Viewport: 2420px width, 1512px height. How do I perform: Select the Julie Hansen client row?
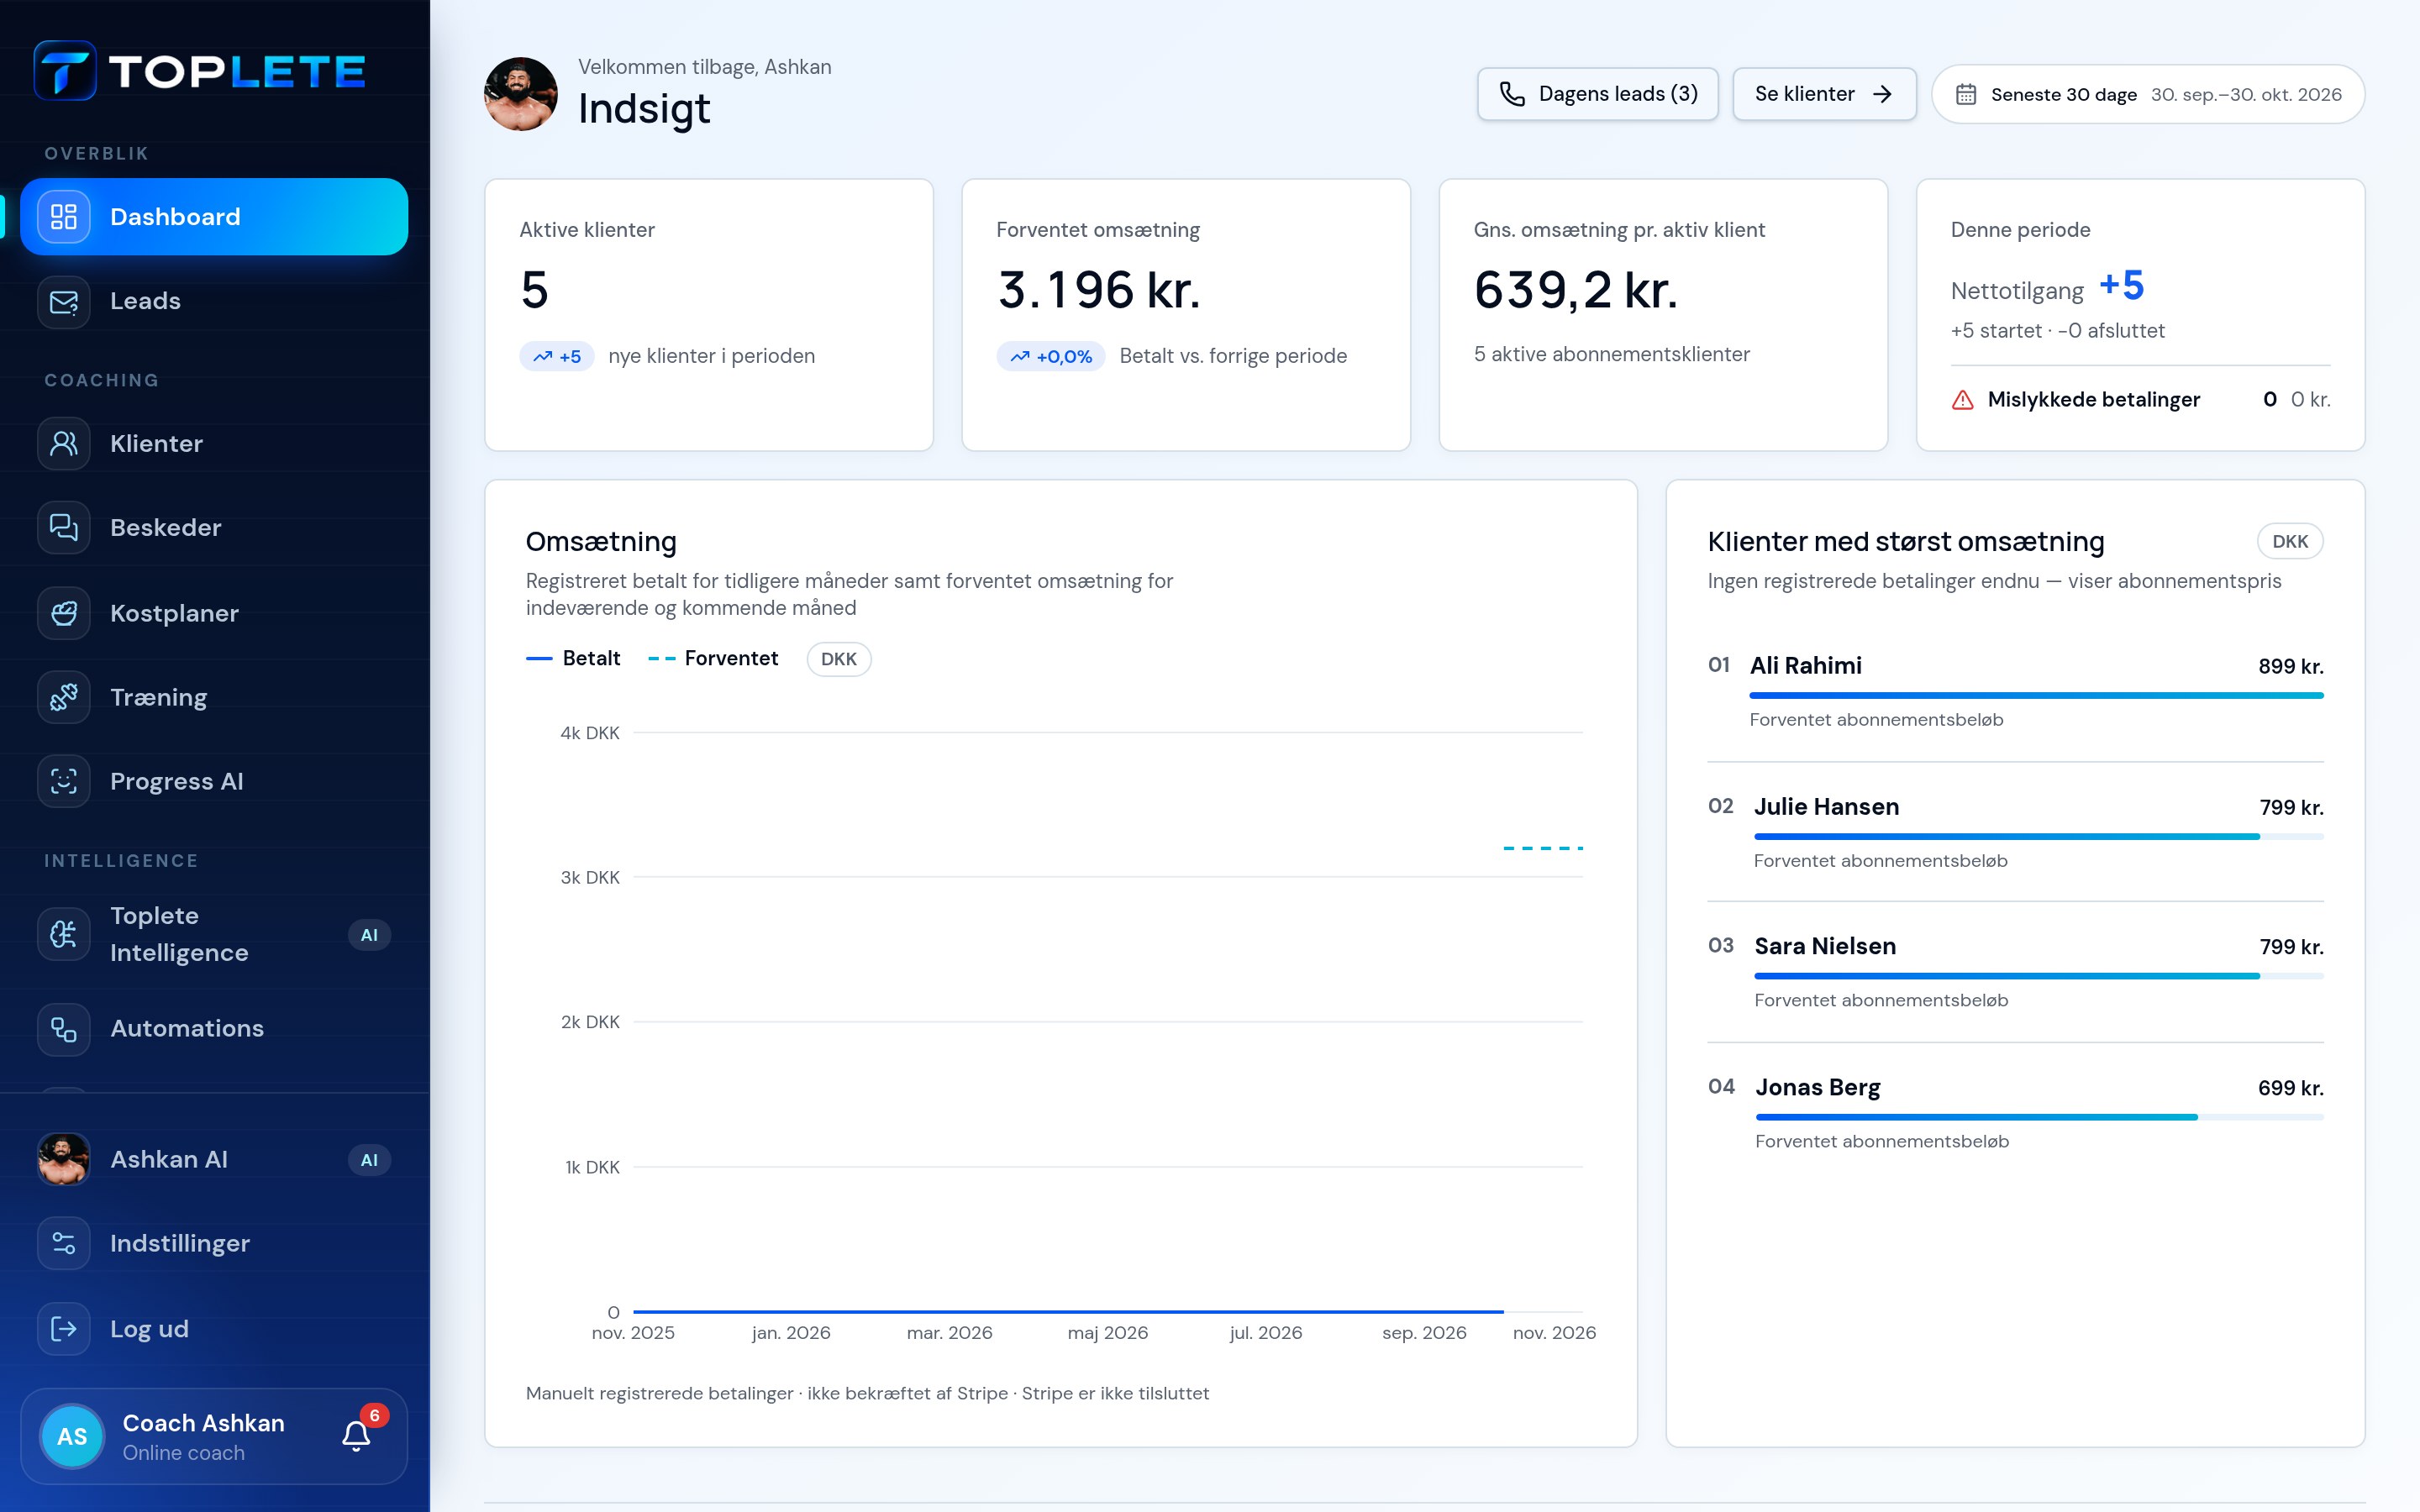[x=2015, y=832]
